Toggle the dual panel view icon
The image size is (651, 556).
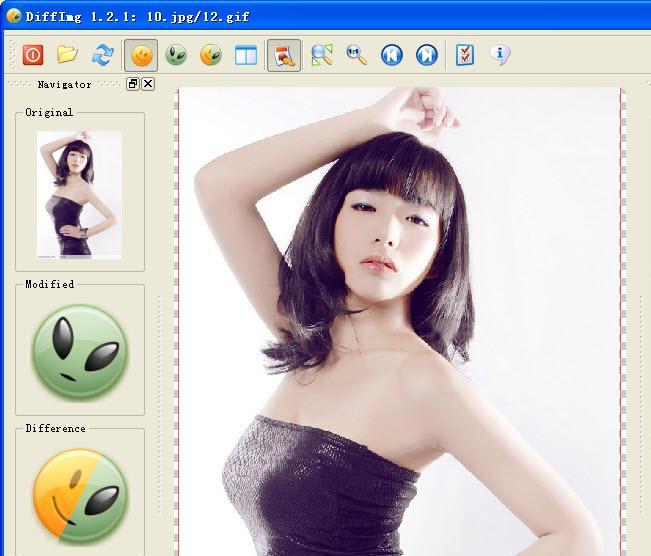point(246,55)
